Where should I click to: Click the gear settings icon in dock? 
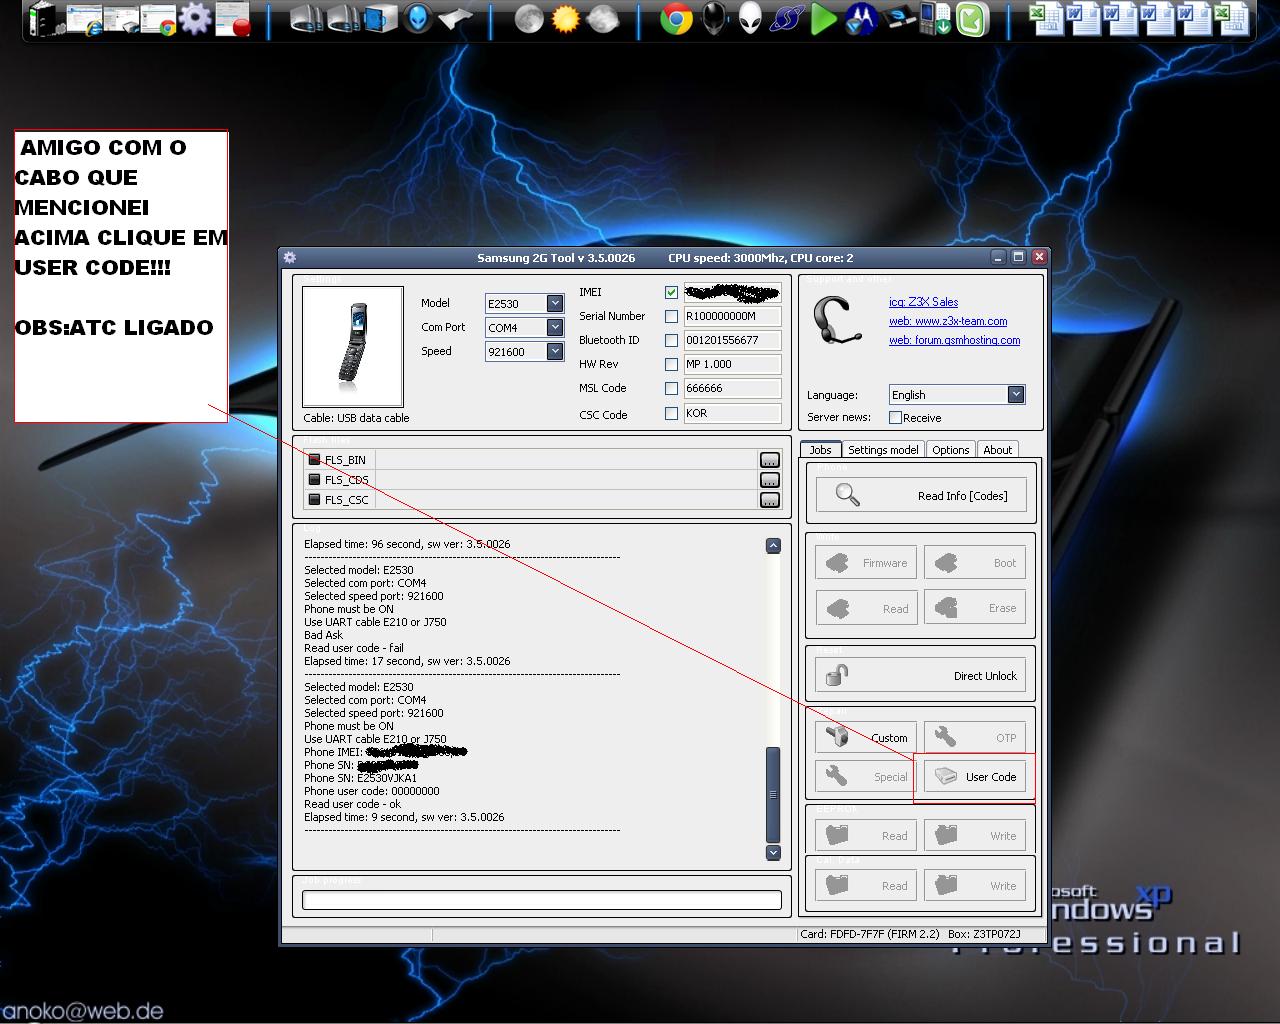click(196, 18)
